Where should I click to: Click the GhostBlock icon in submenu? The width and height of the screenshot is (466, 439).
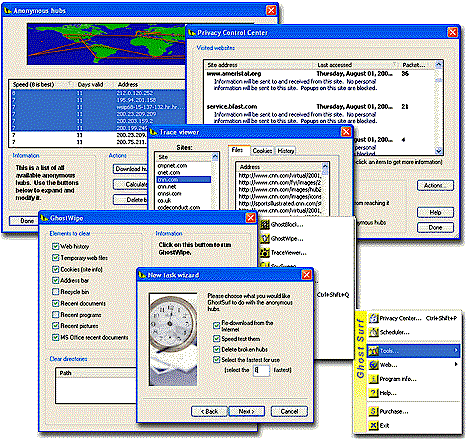(x=265, y=225)
